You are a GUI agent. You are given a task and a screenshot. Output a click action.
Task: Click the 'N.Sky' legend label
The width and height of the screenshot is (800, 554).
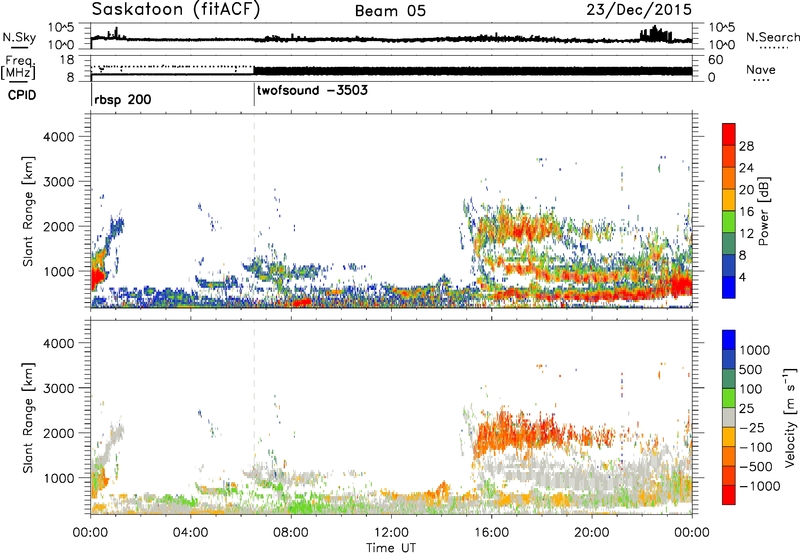[19, 37]
